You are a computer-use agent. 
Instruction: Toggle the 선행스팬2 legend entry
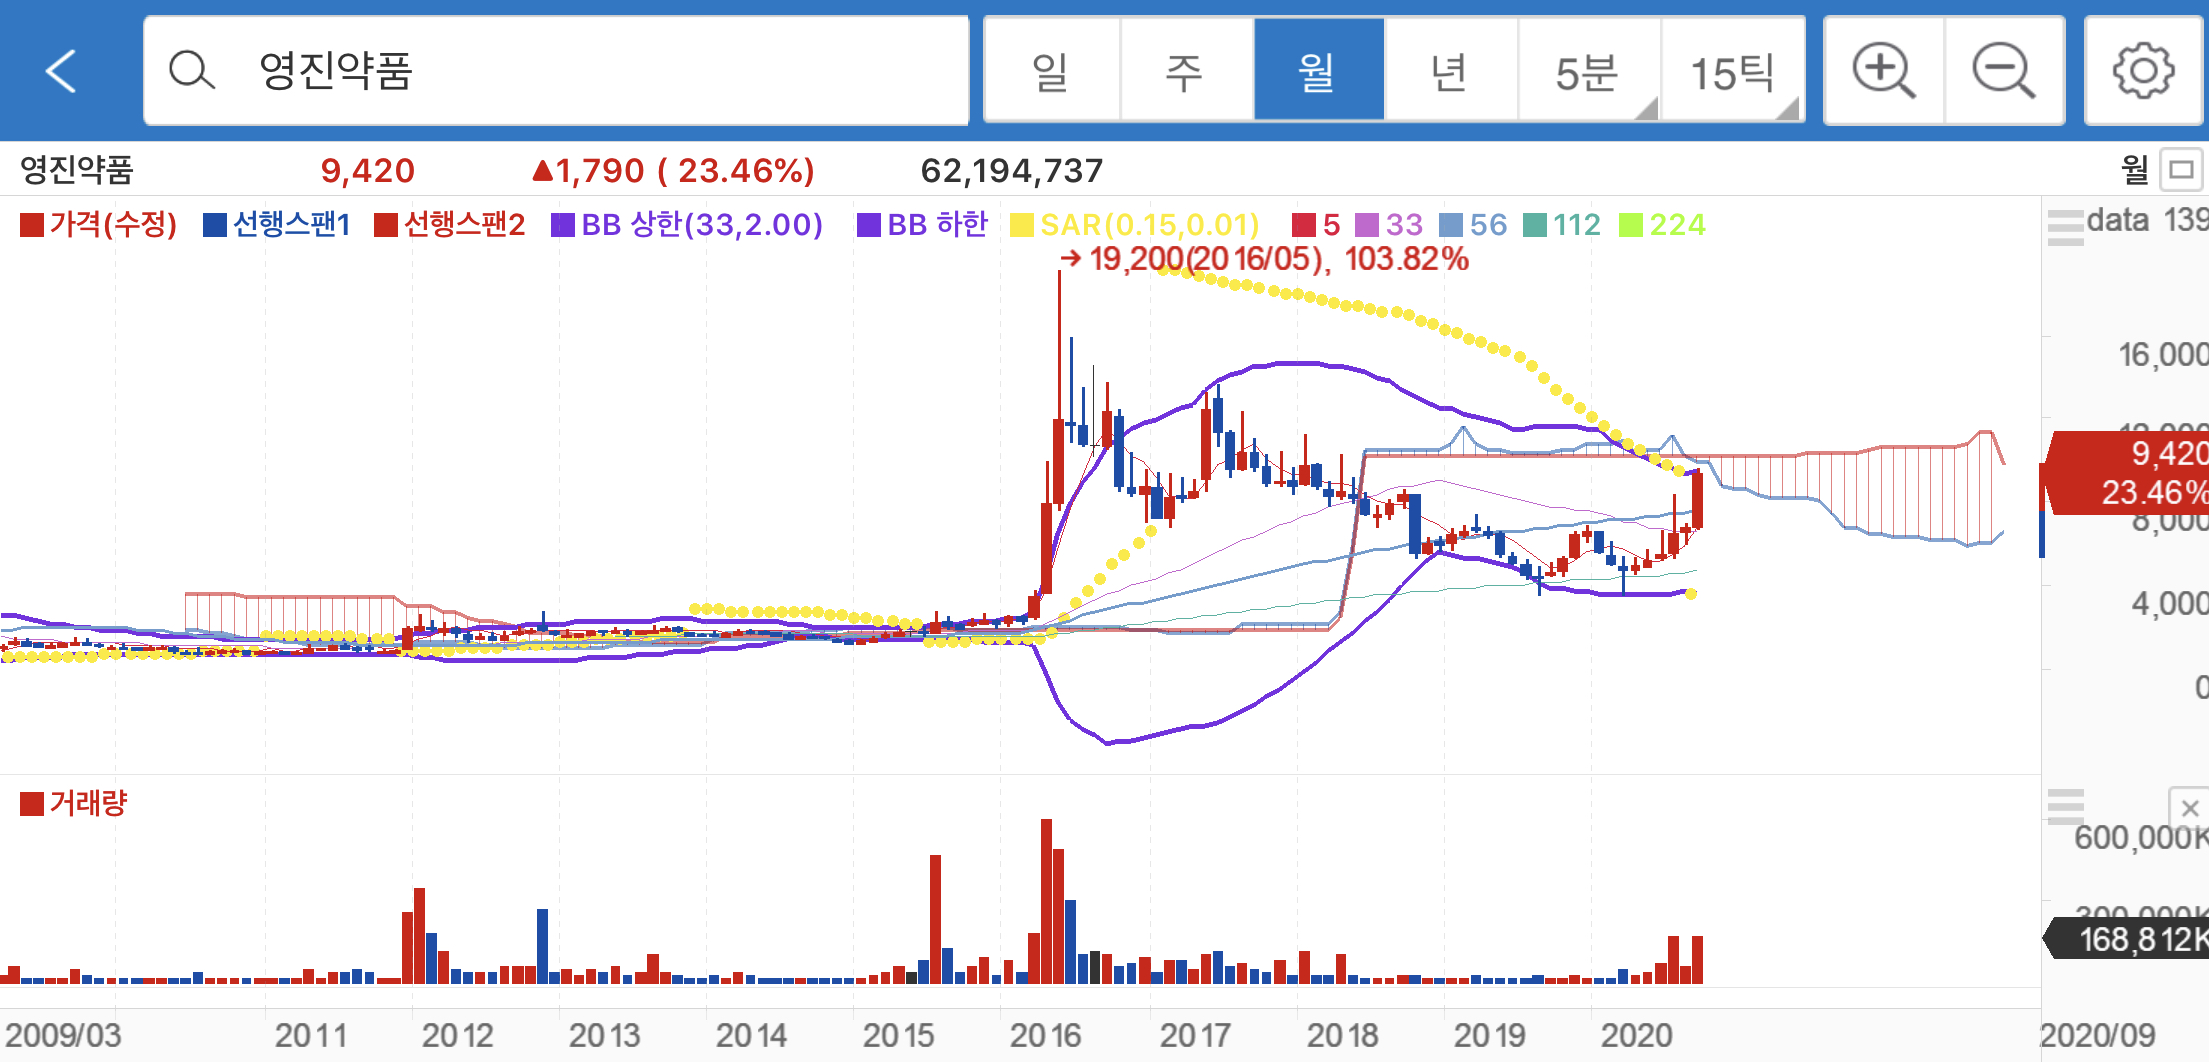click(x=450, y=225)
